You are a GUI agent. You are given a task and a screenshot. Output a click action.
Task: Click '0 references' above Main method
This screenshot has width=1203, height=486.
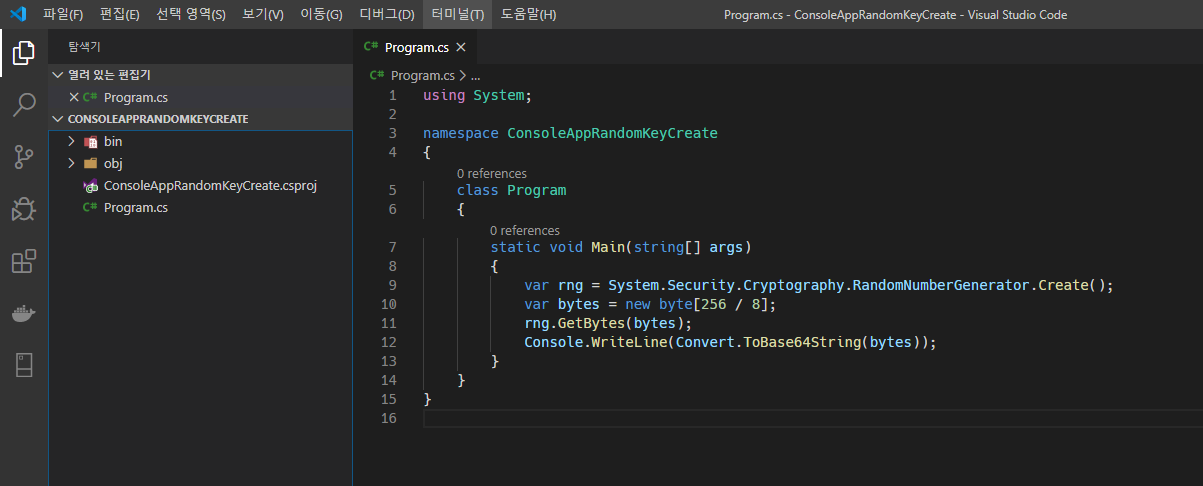525,230
